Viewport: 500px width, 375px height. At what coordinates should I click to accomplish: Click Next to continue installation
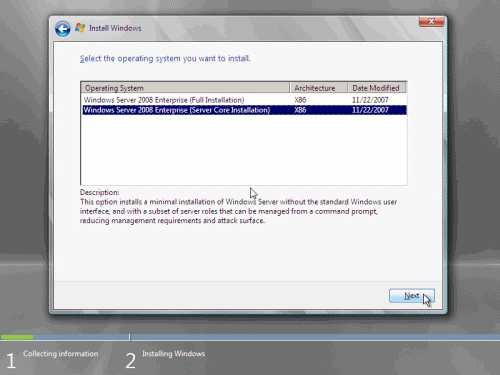click(412, 296)
